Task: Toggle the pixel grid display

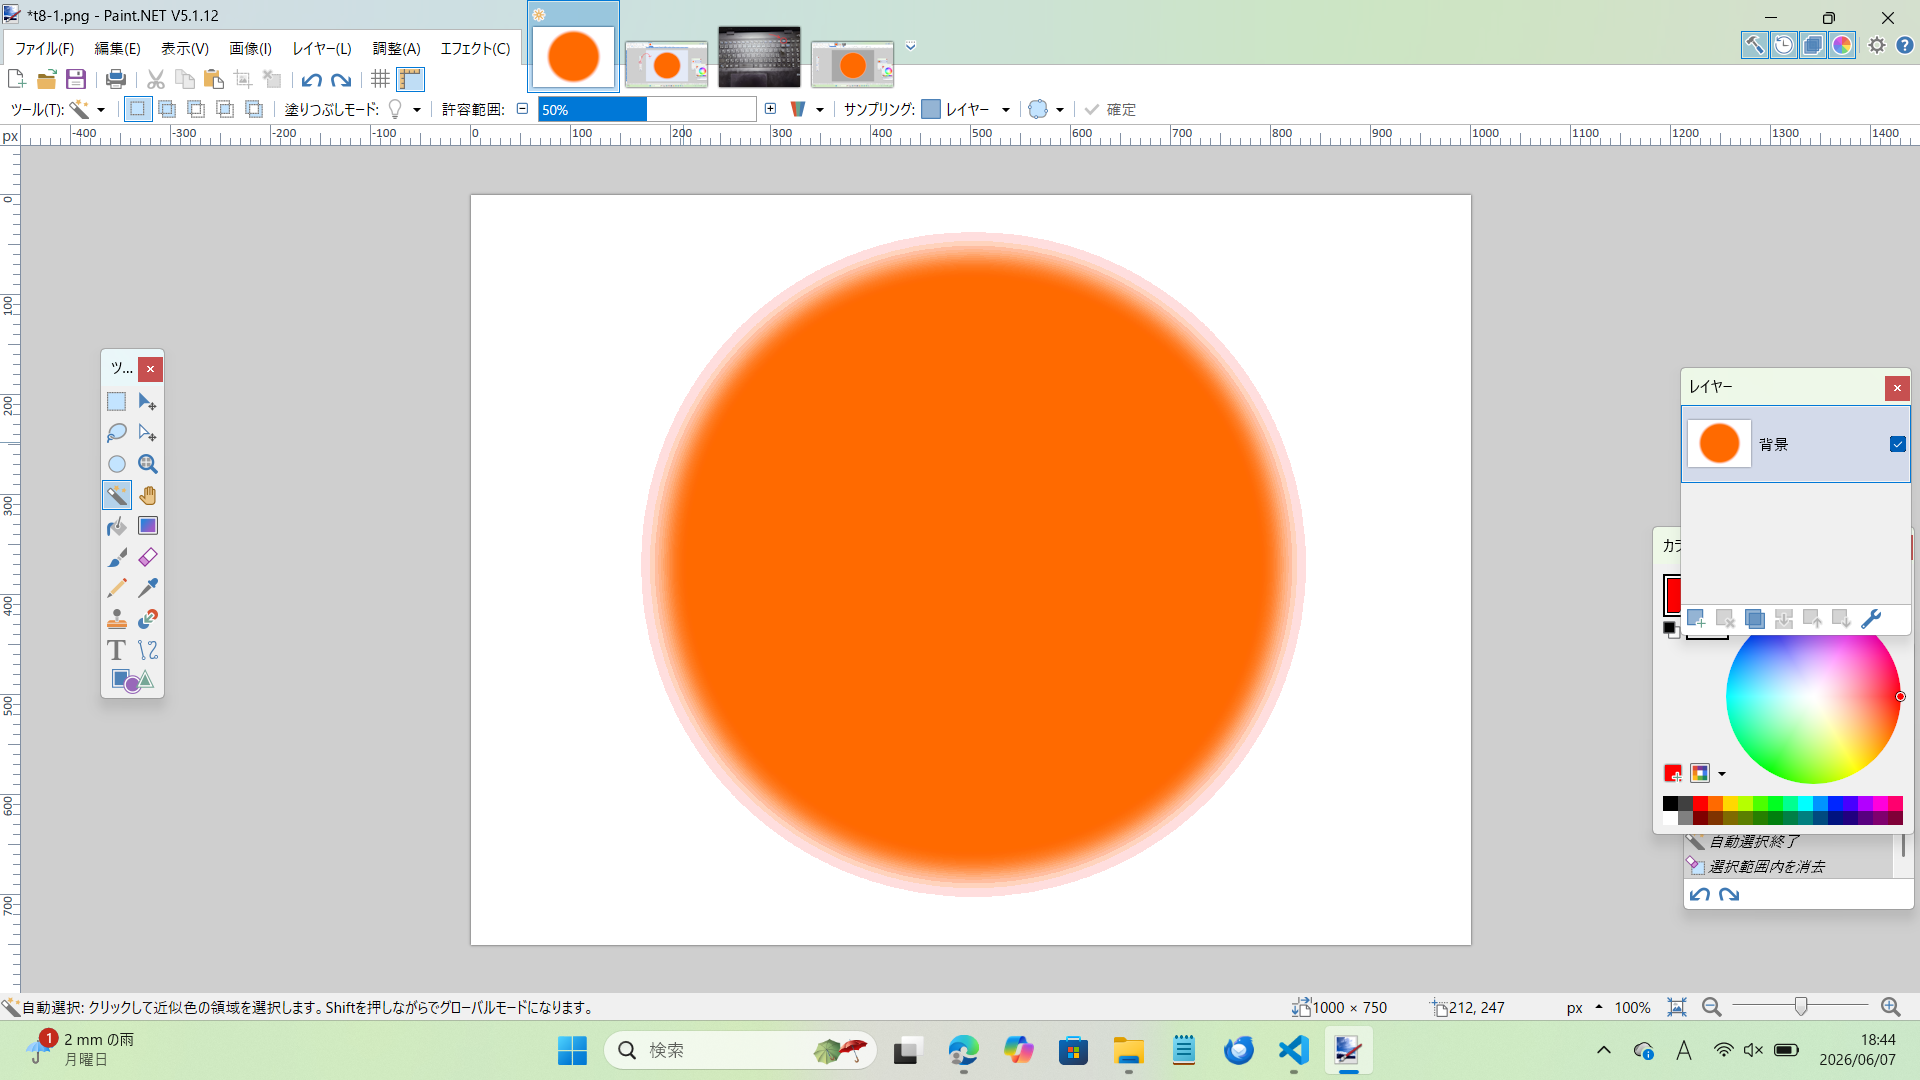Action: [x=380, y=79]
